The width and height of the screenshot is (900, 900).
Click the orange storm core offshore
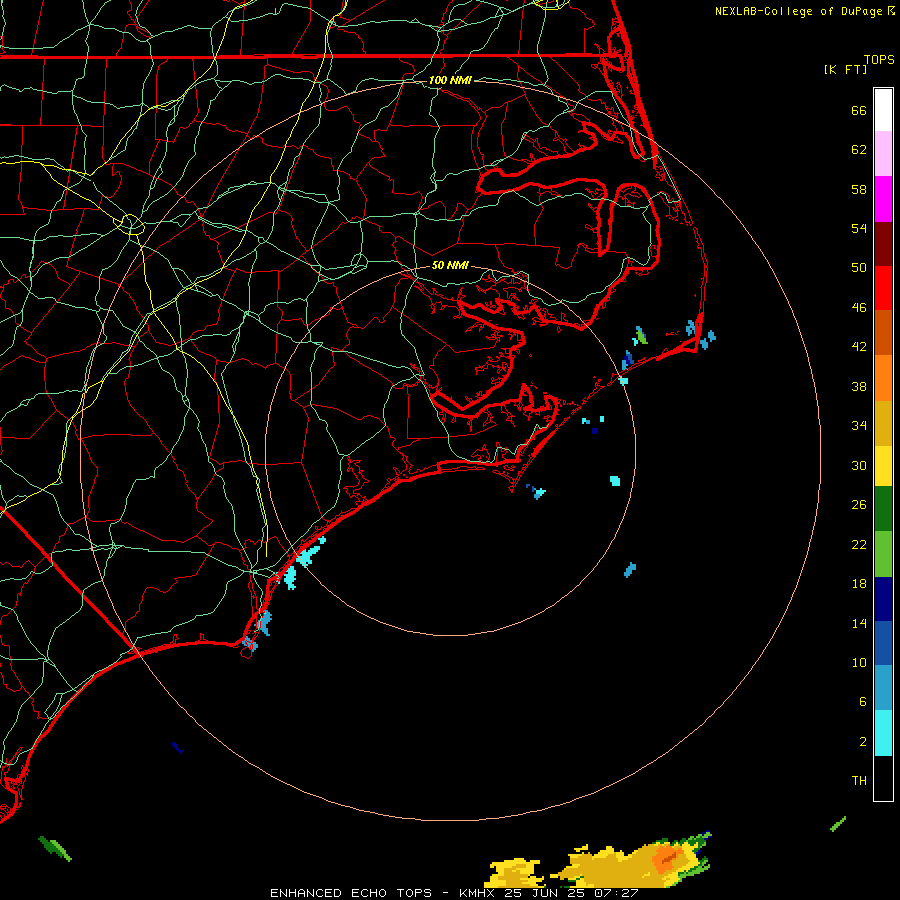tap(666, 859)
